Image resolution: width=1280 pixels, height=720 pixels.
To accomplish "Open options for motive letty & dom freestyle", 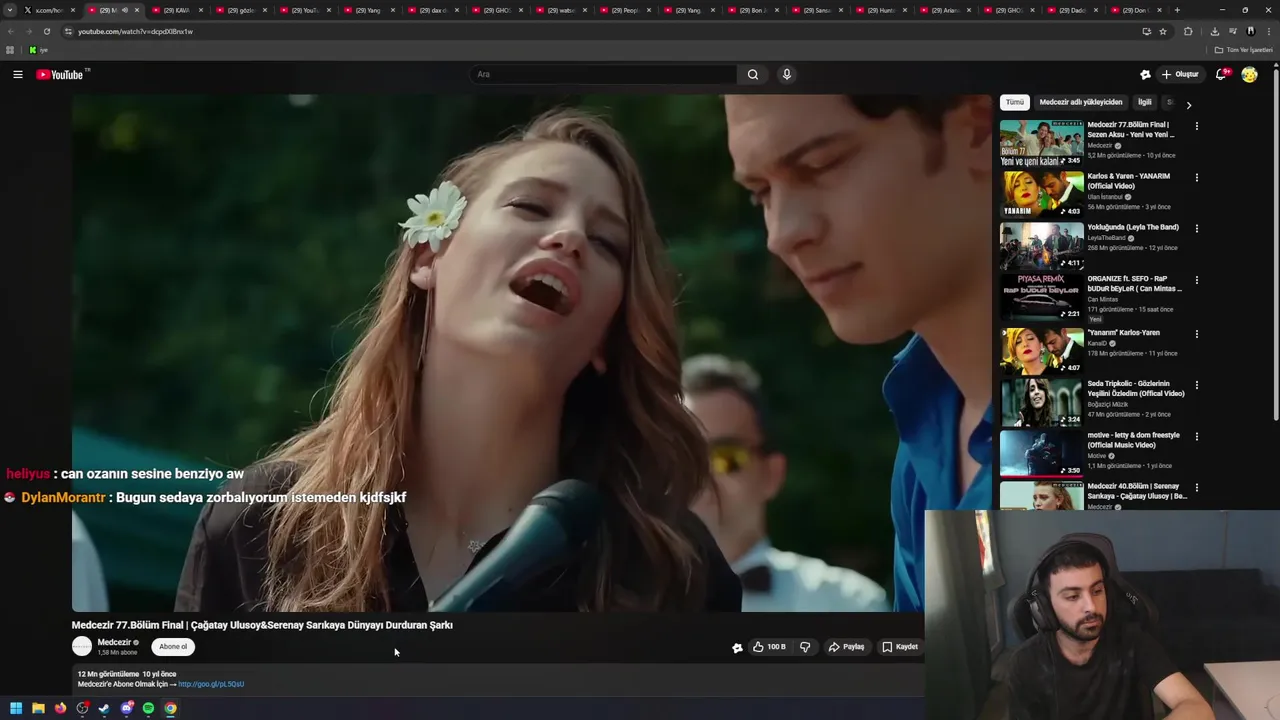I will click(1196, 437).
